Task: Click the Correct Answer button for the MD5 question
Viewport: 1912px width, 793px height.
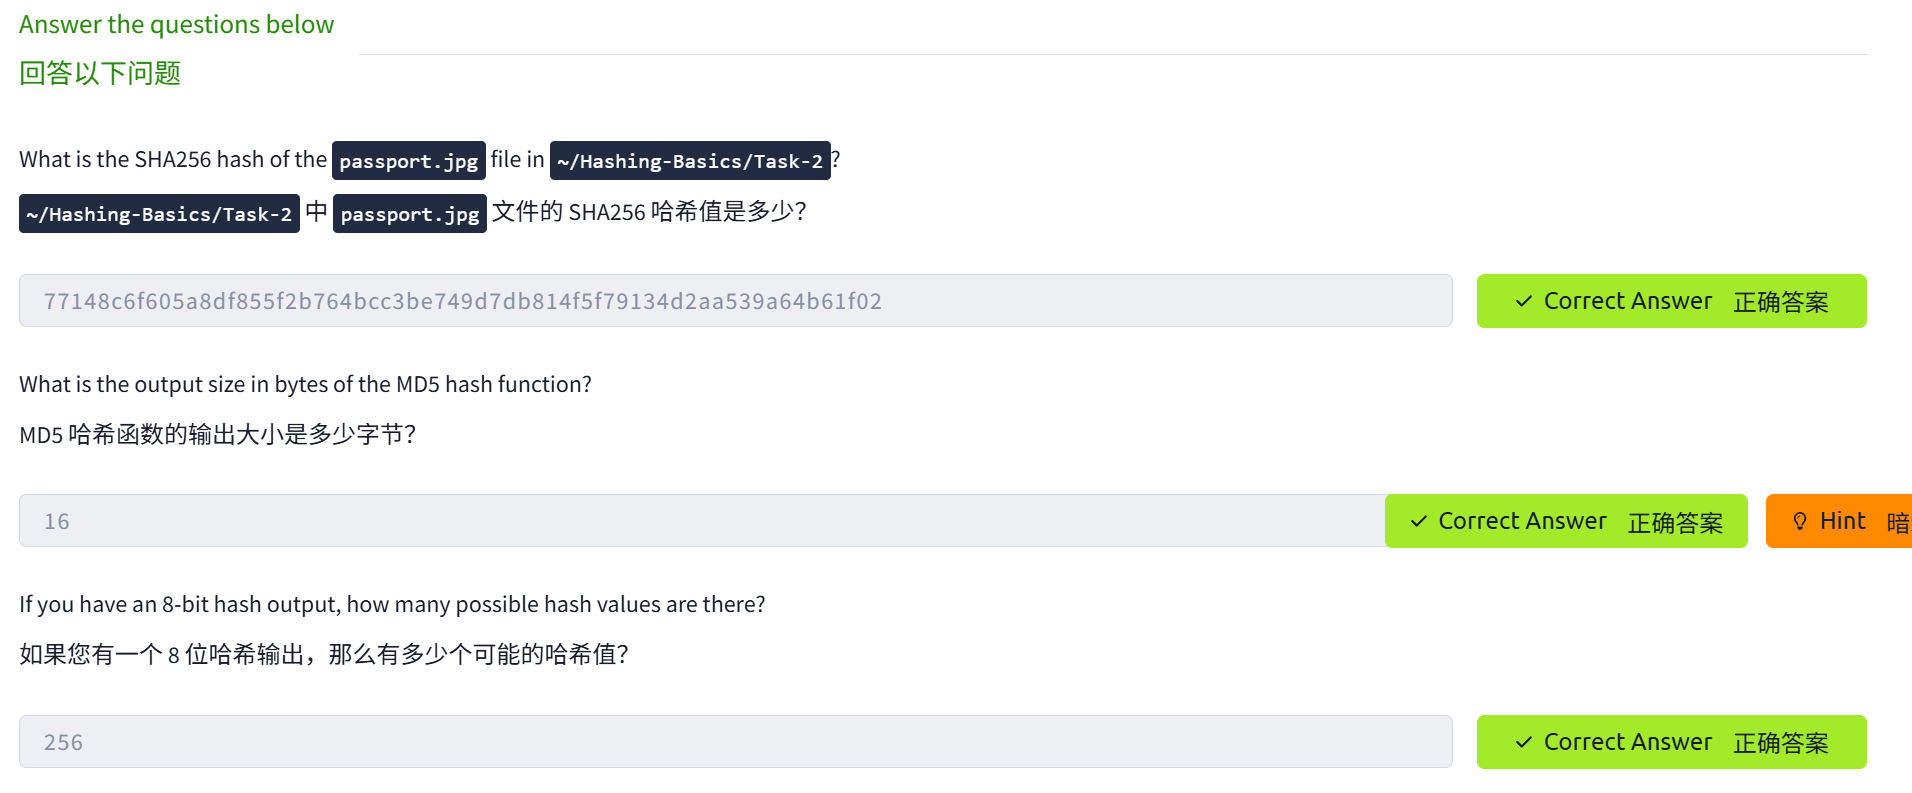Action: tap(1566, 521)
